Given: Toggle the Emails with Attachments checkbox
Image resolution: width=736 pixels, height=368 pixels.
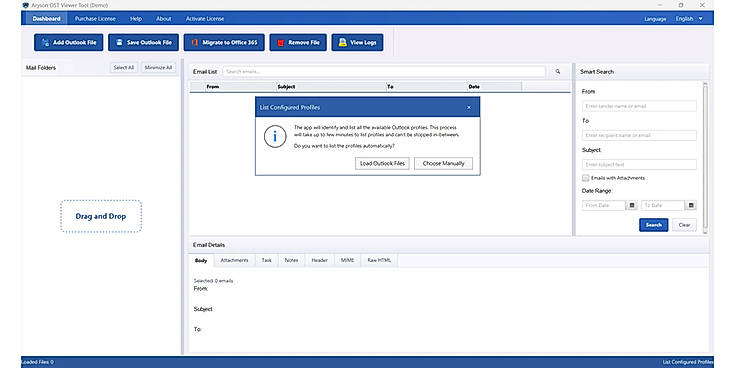Looking at the screenshot, I should (x=585, y=178).
